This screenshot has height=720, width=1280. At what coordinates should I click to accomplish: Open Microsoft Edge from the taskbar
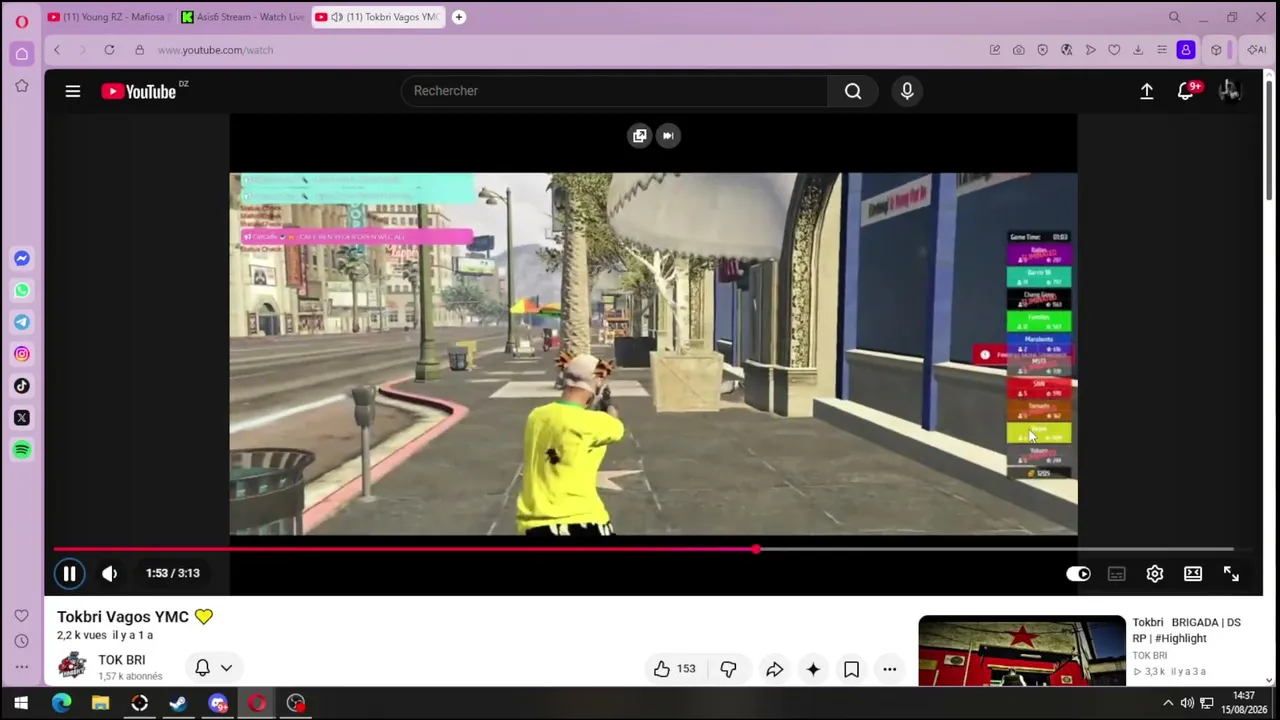[62, 703]
